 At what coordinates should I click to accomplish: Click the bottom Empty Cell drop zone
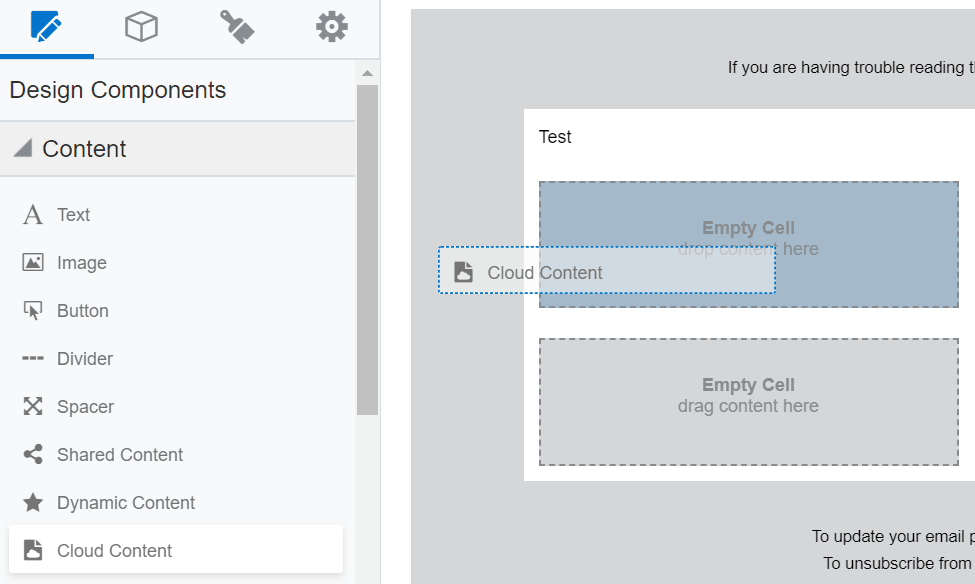748,401
